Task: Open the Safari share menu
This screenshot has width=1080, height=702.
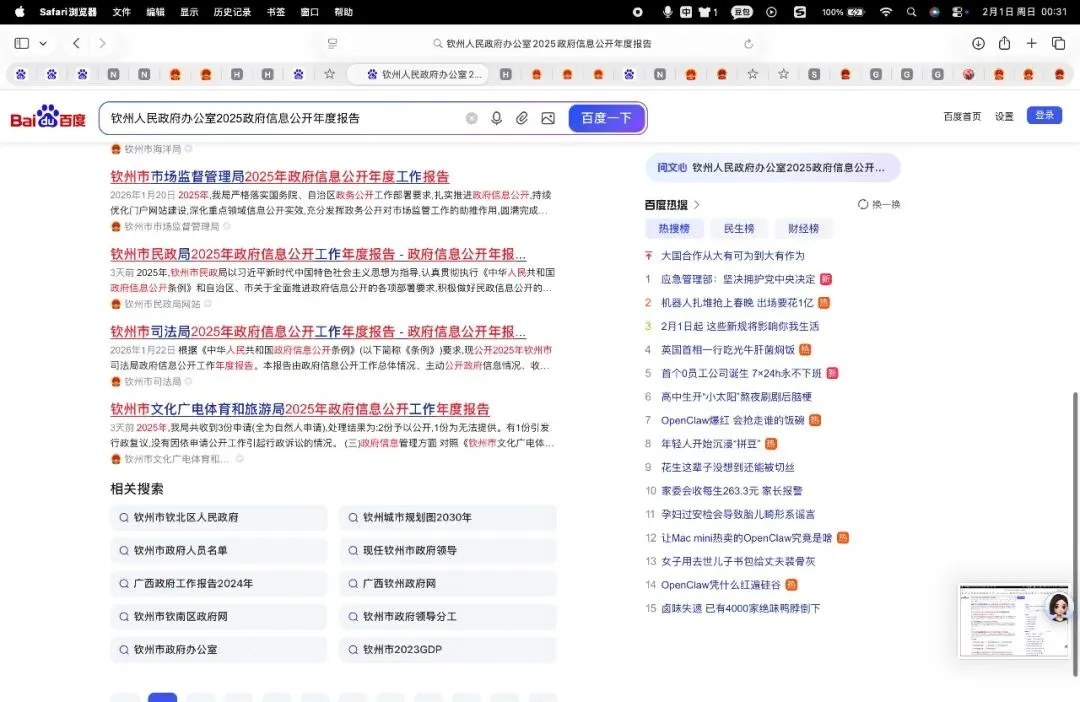Action: pyautogui.click(x=1004, y=43)
